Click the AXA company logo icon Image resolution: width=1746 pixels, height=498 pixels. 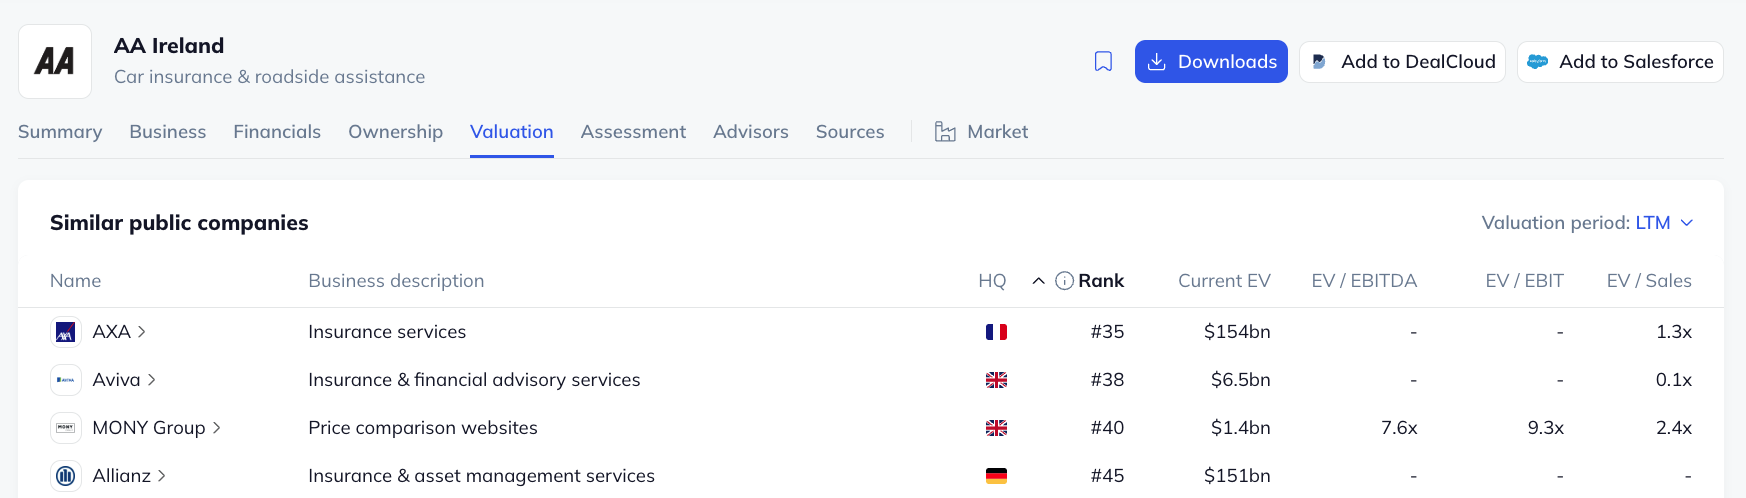[x=66, y=332]
